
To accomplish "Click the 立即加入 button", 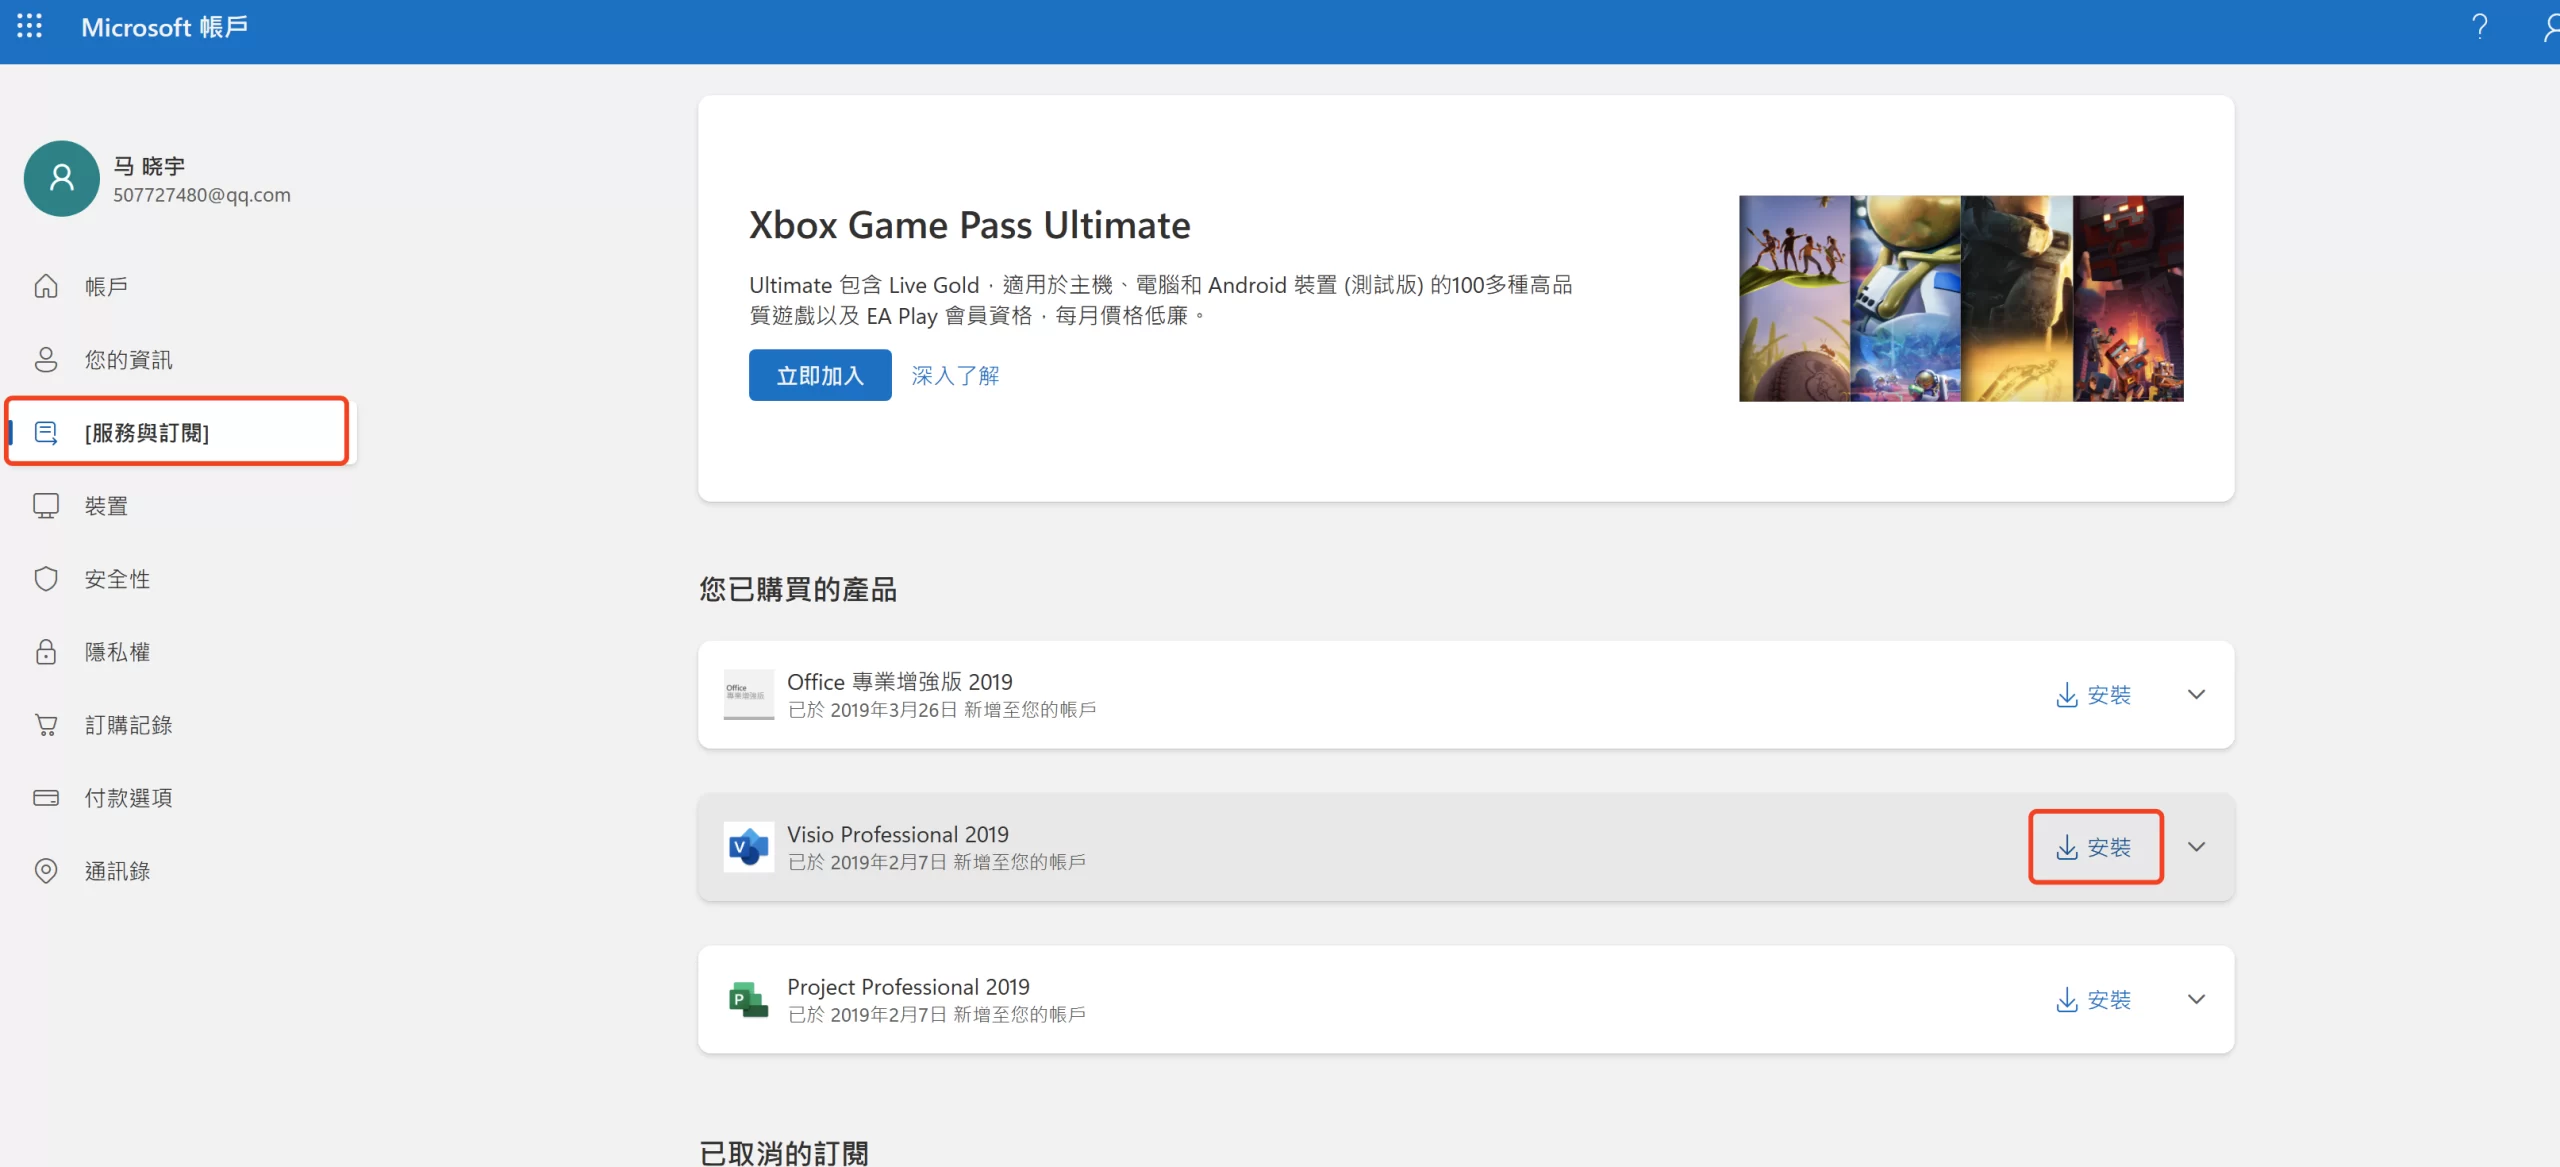I will pos(820,375).
